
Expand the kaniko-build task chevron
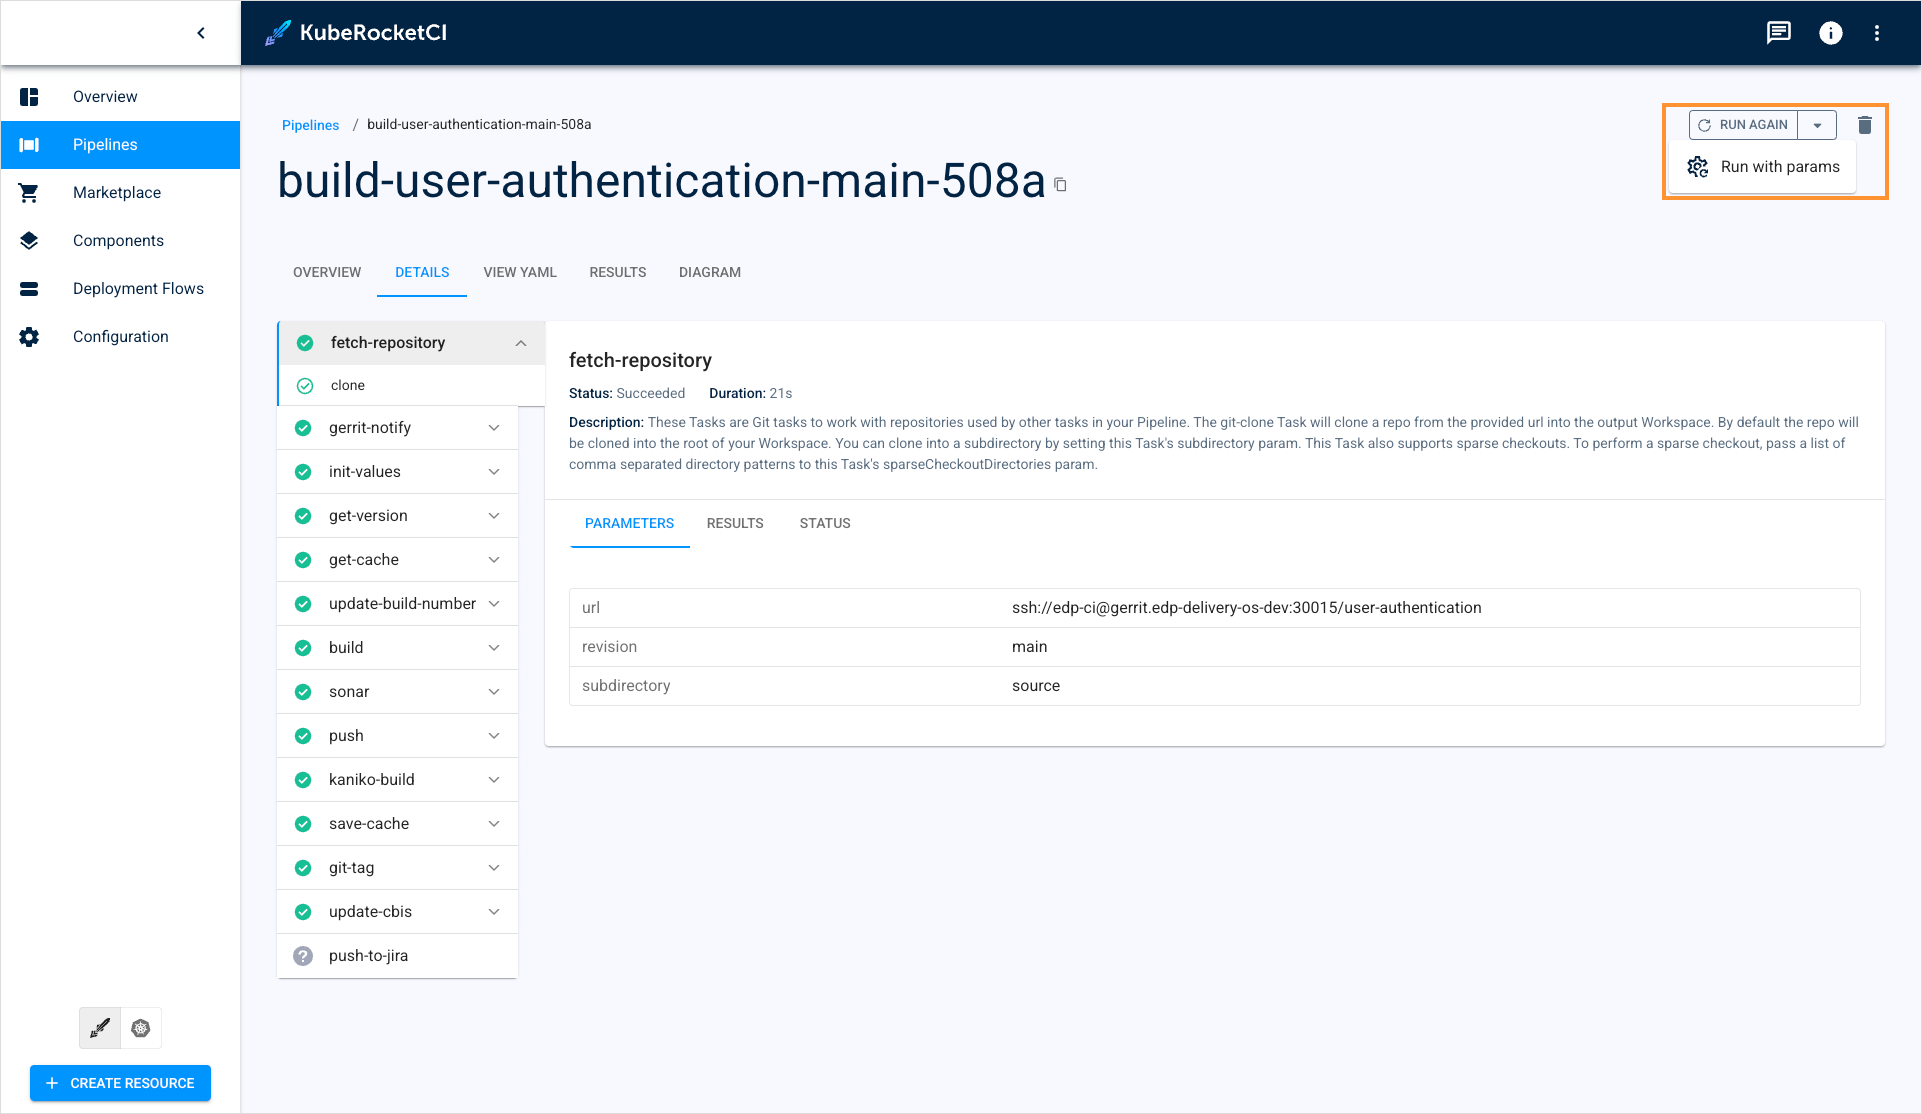[494, 780]
